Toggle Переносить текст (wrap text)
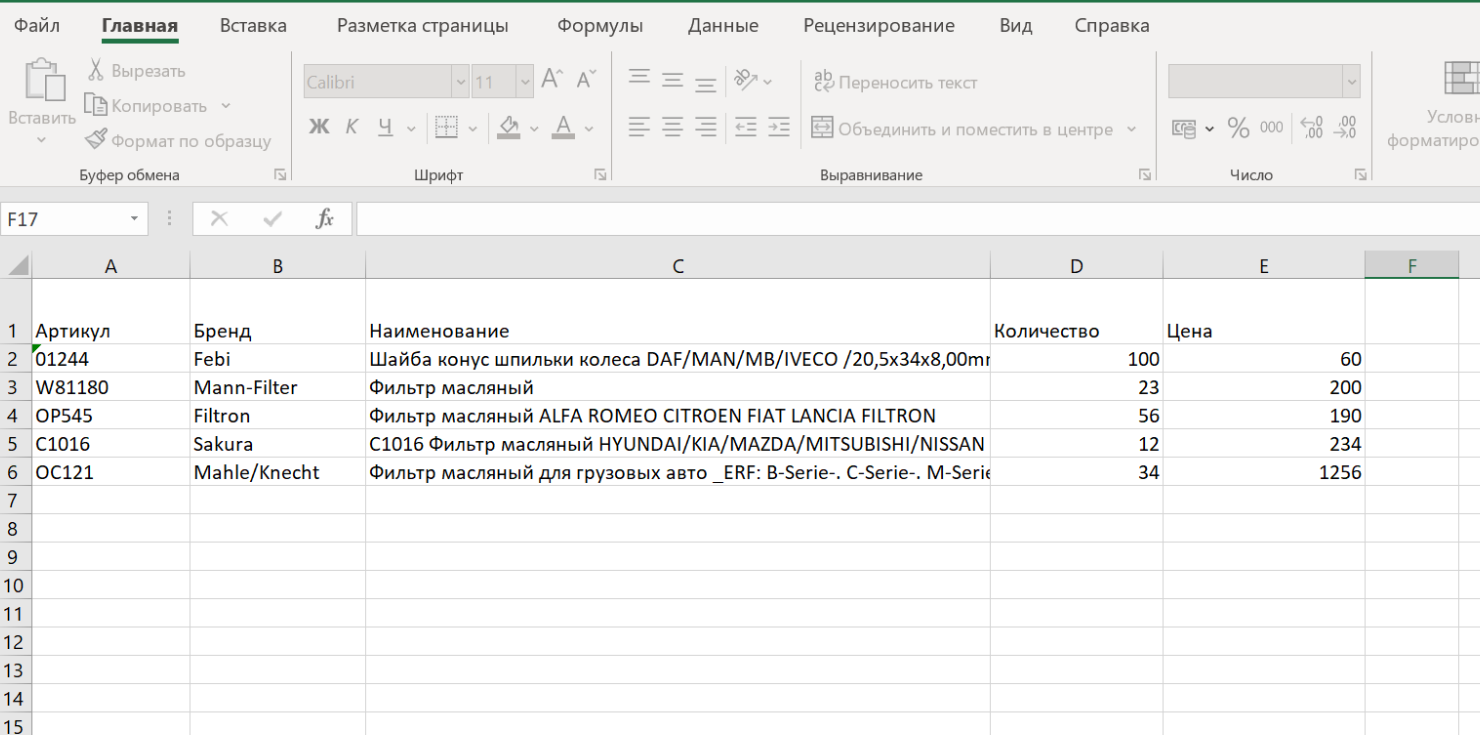The width and height of the screenshot is (1480, 735). pyautogui.click(x=895, y=82)
